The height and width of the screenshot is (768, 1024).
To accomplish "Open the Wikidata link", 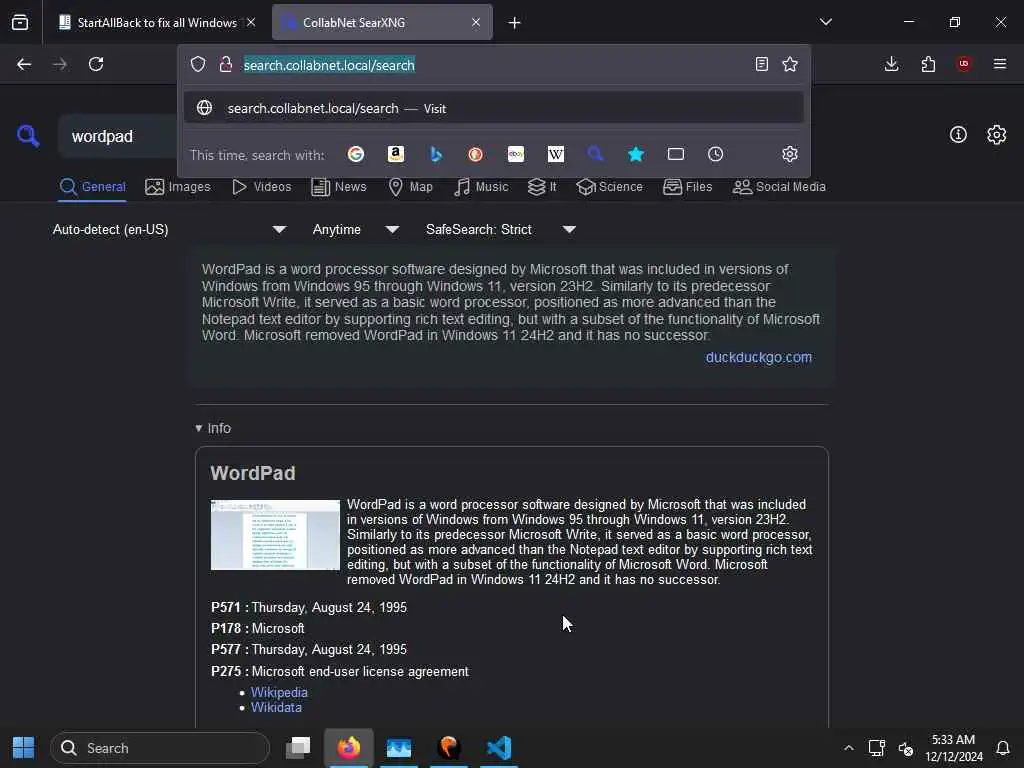I will point(276,707).
